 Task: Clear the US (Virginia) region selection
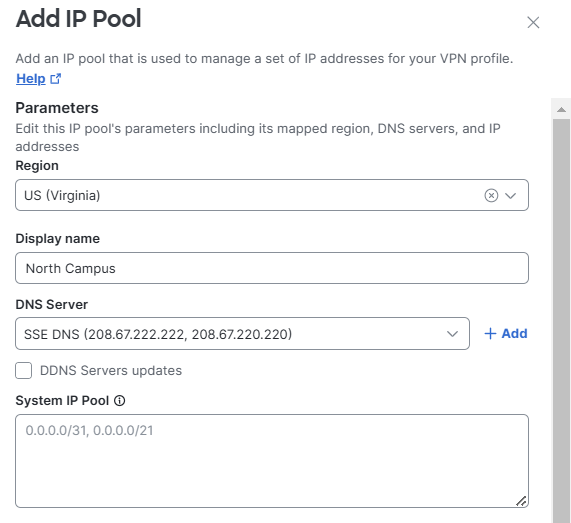(x=491, y=196)
